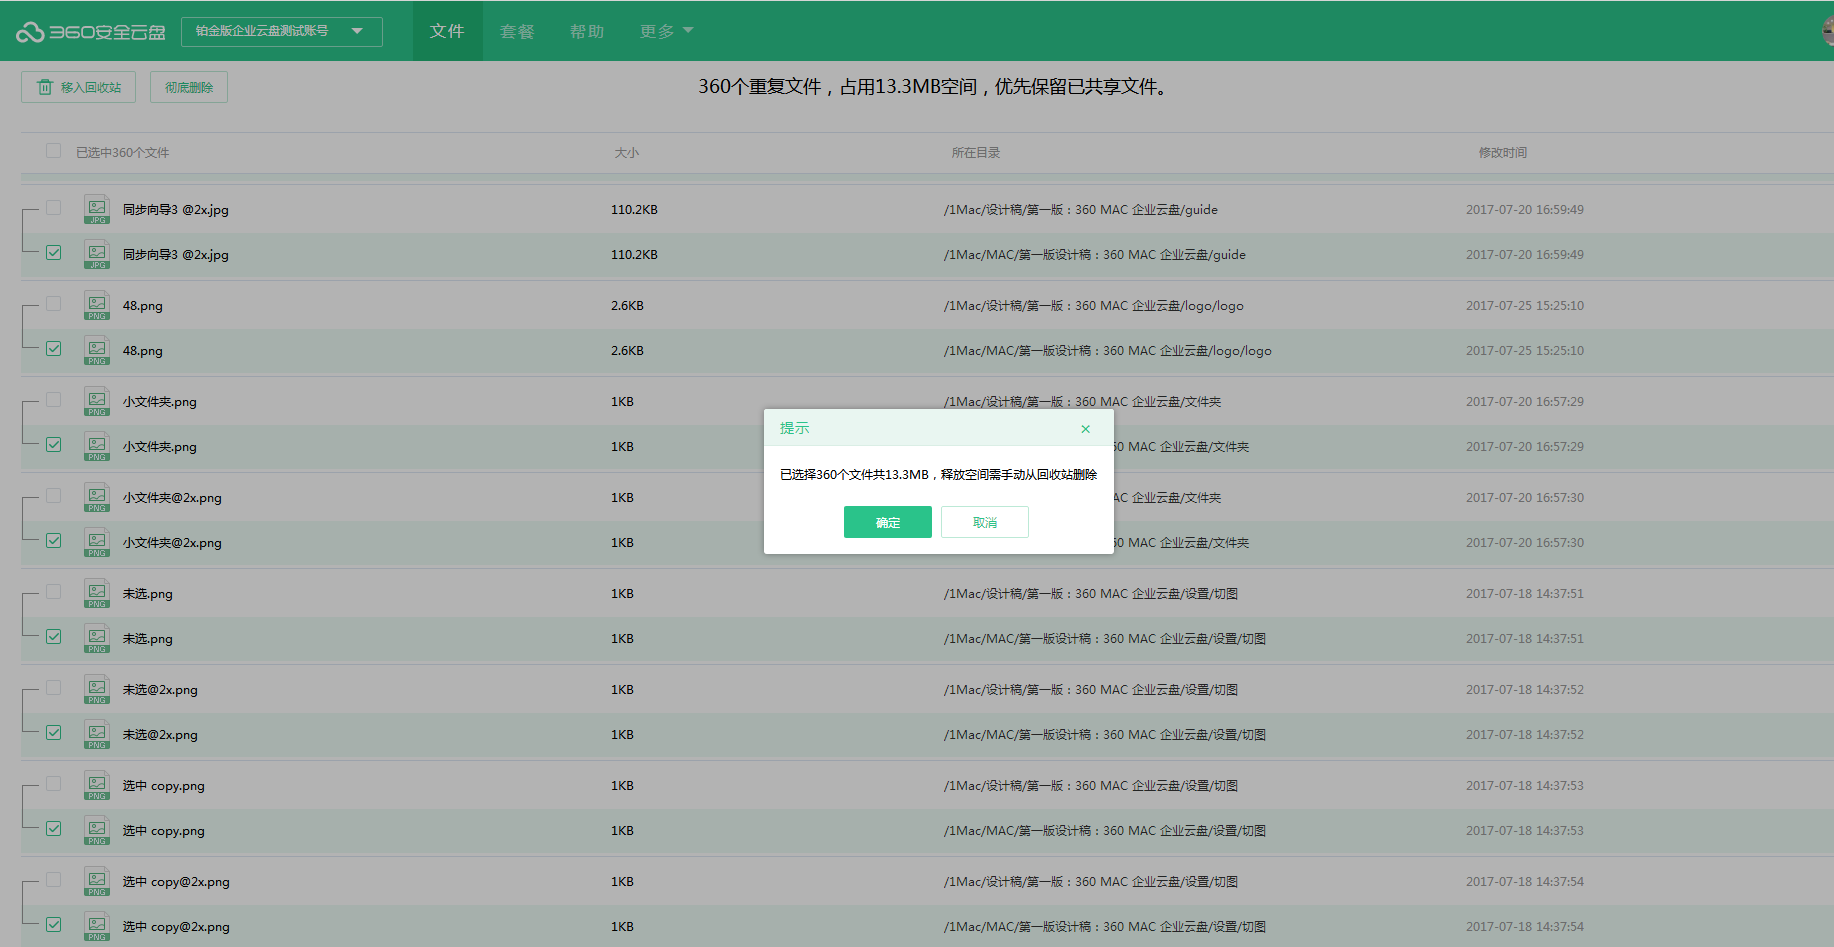Click the PNG icon next to 小文件夹.png

click(96, 401)
